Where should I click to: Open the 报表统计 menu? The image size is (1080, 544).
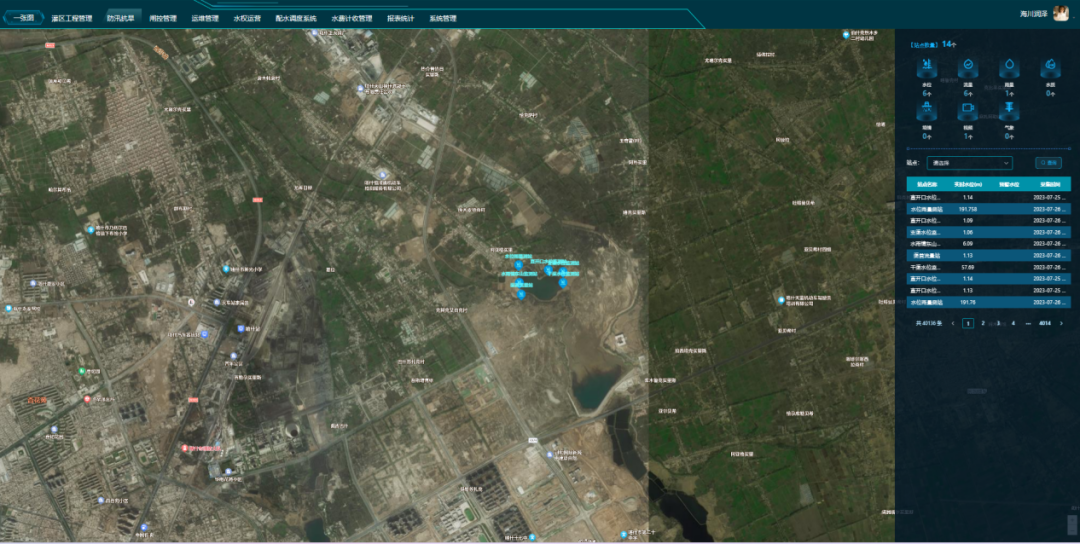[400, 19]
